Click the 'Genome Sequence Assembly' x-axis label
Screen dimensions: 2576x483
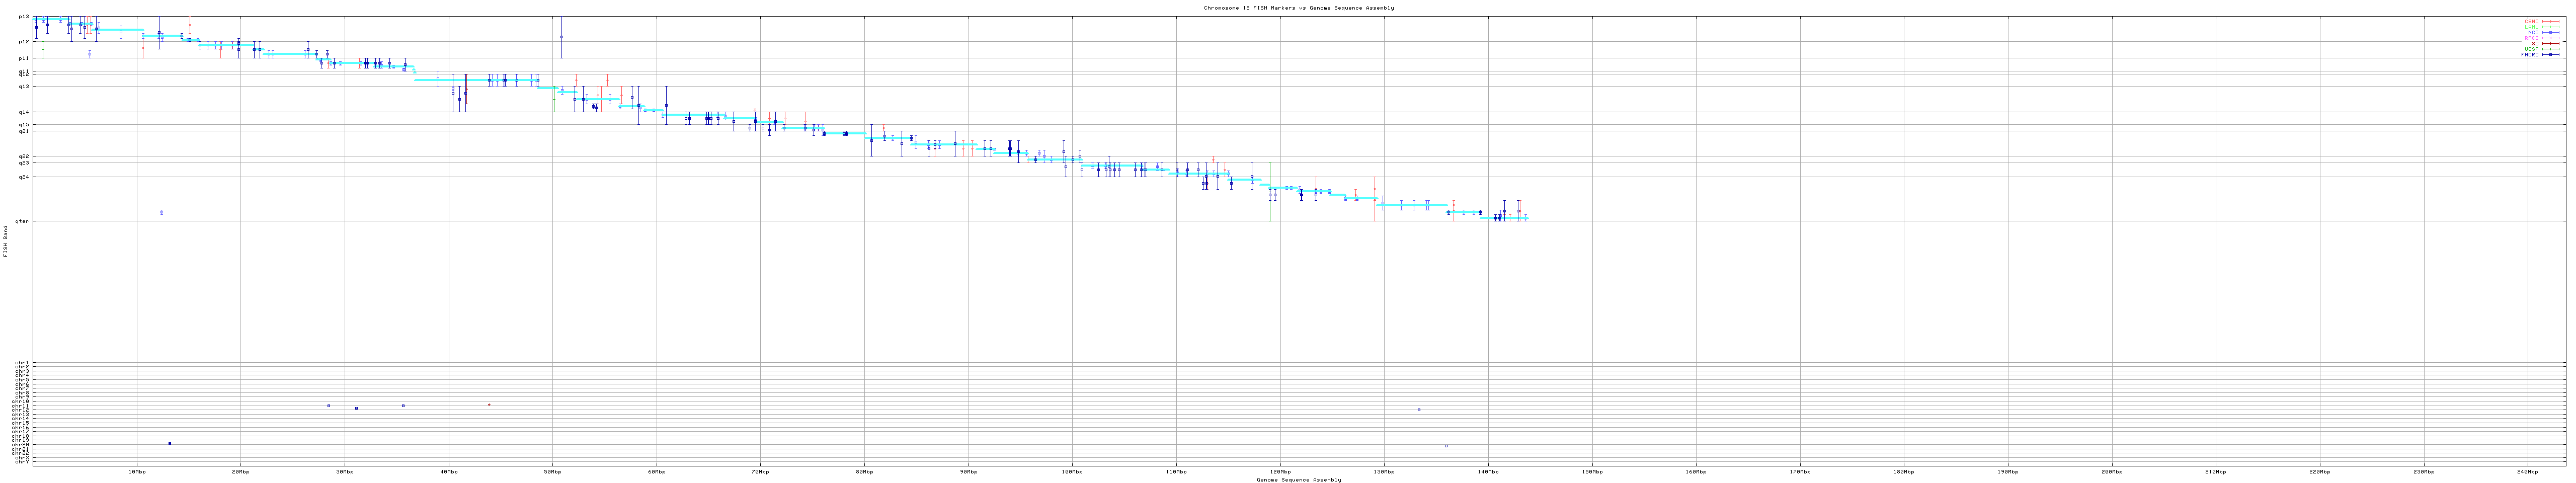[x=1298, y=480]
